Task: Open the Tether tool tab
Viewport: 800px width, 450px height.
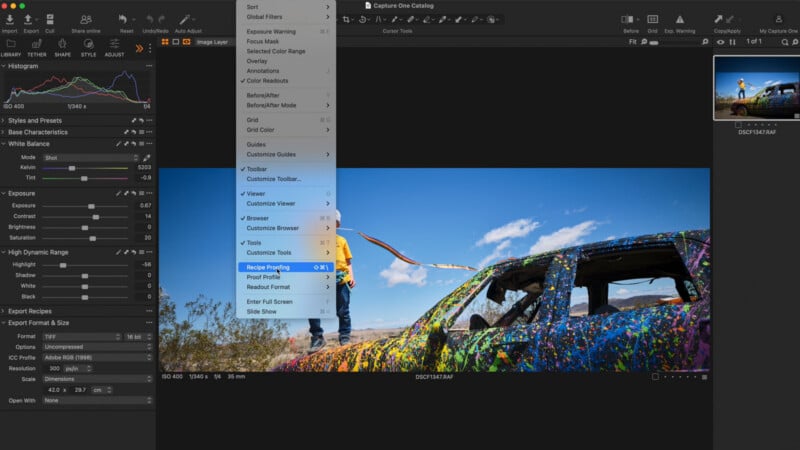Action: (37, 48)
